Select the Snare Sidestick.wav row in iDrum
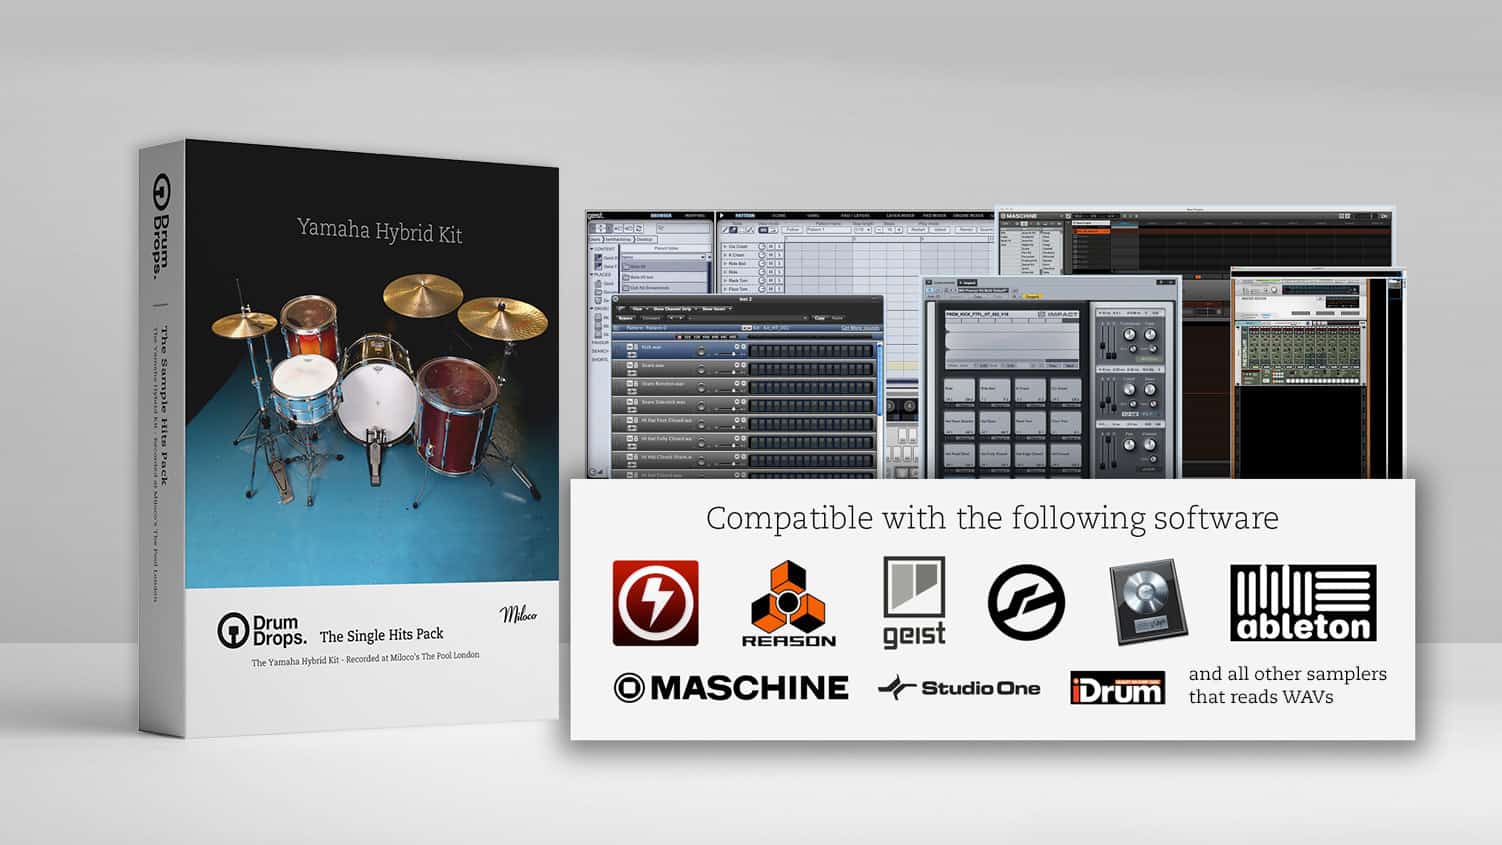The height and width of the screenshot is (845, 1502). point(745,403)
